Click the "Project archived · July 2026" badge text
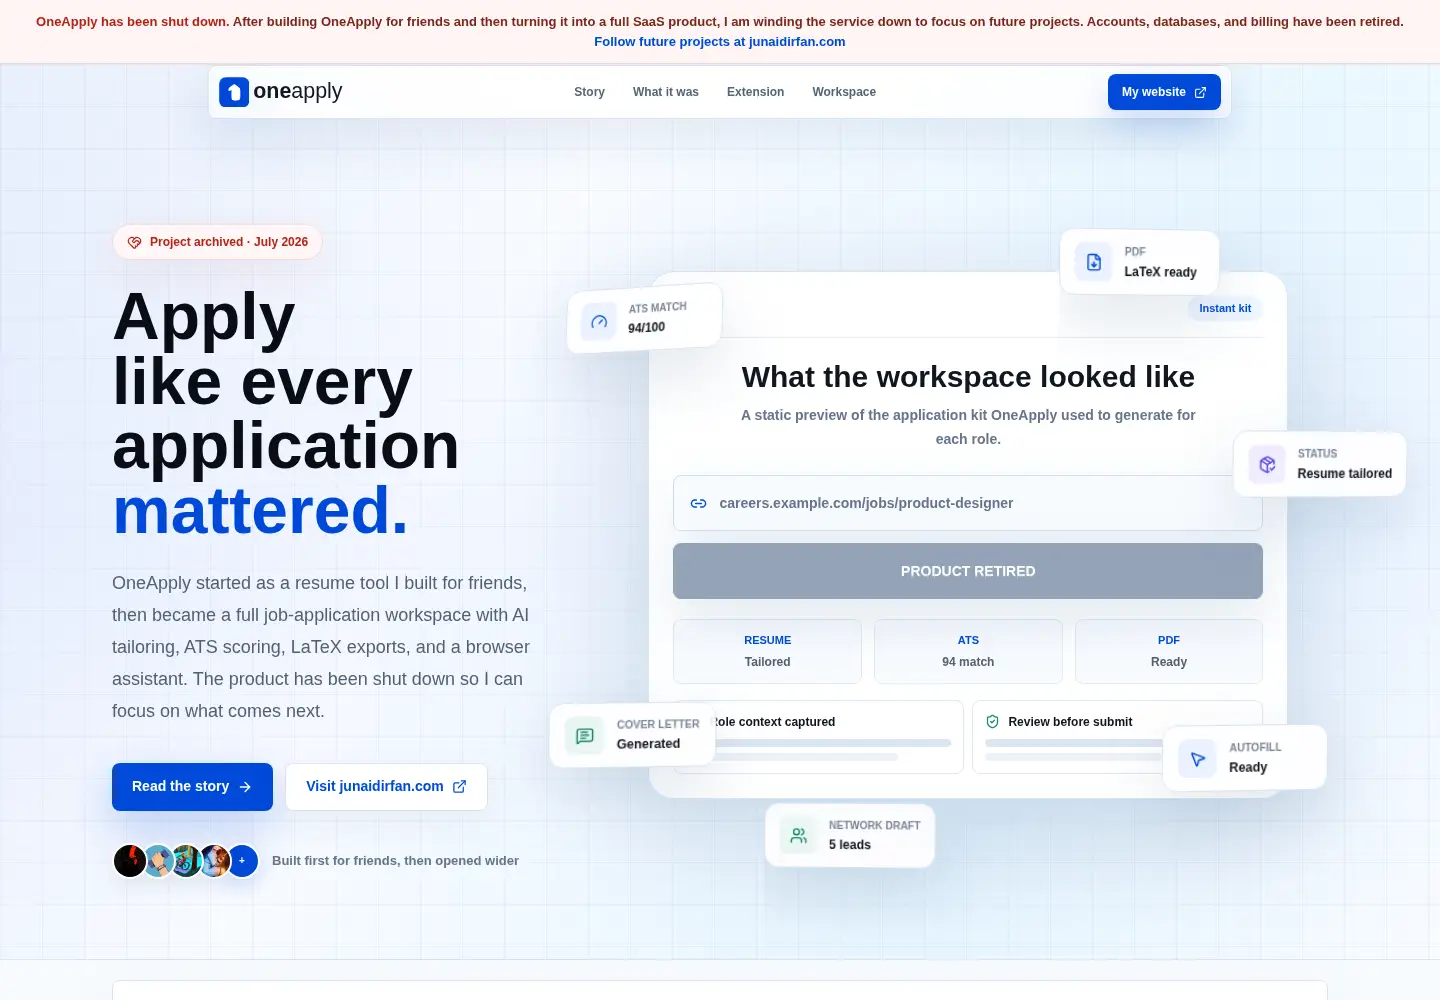1440x1000 pixels. (229, 242)
